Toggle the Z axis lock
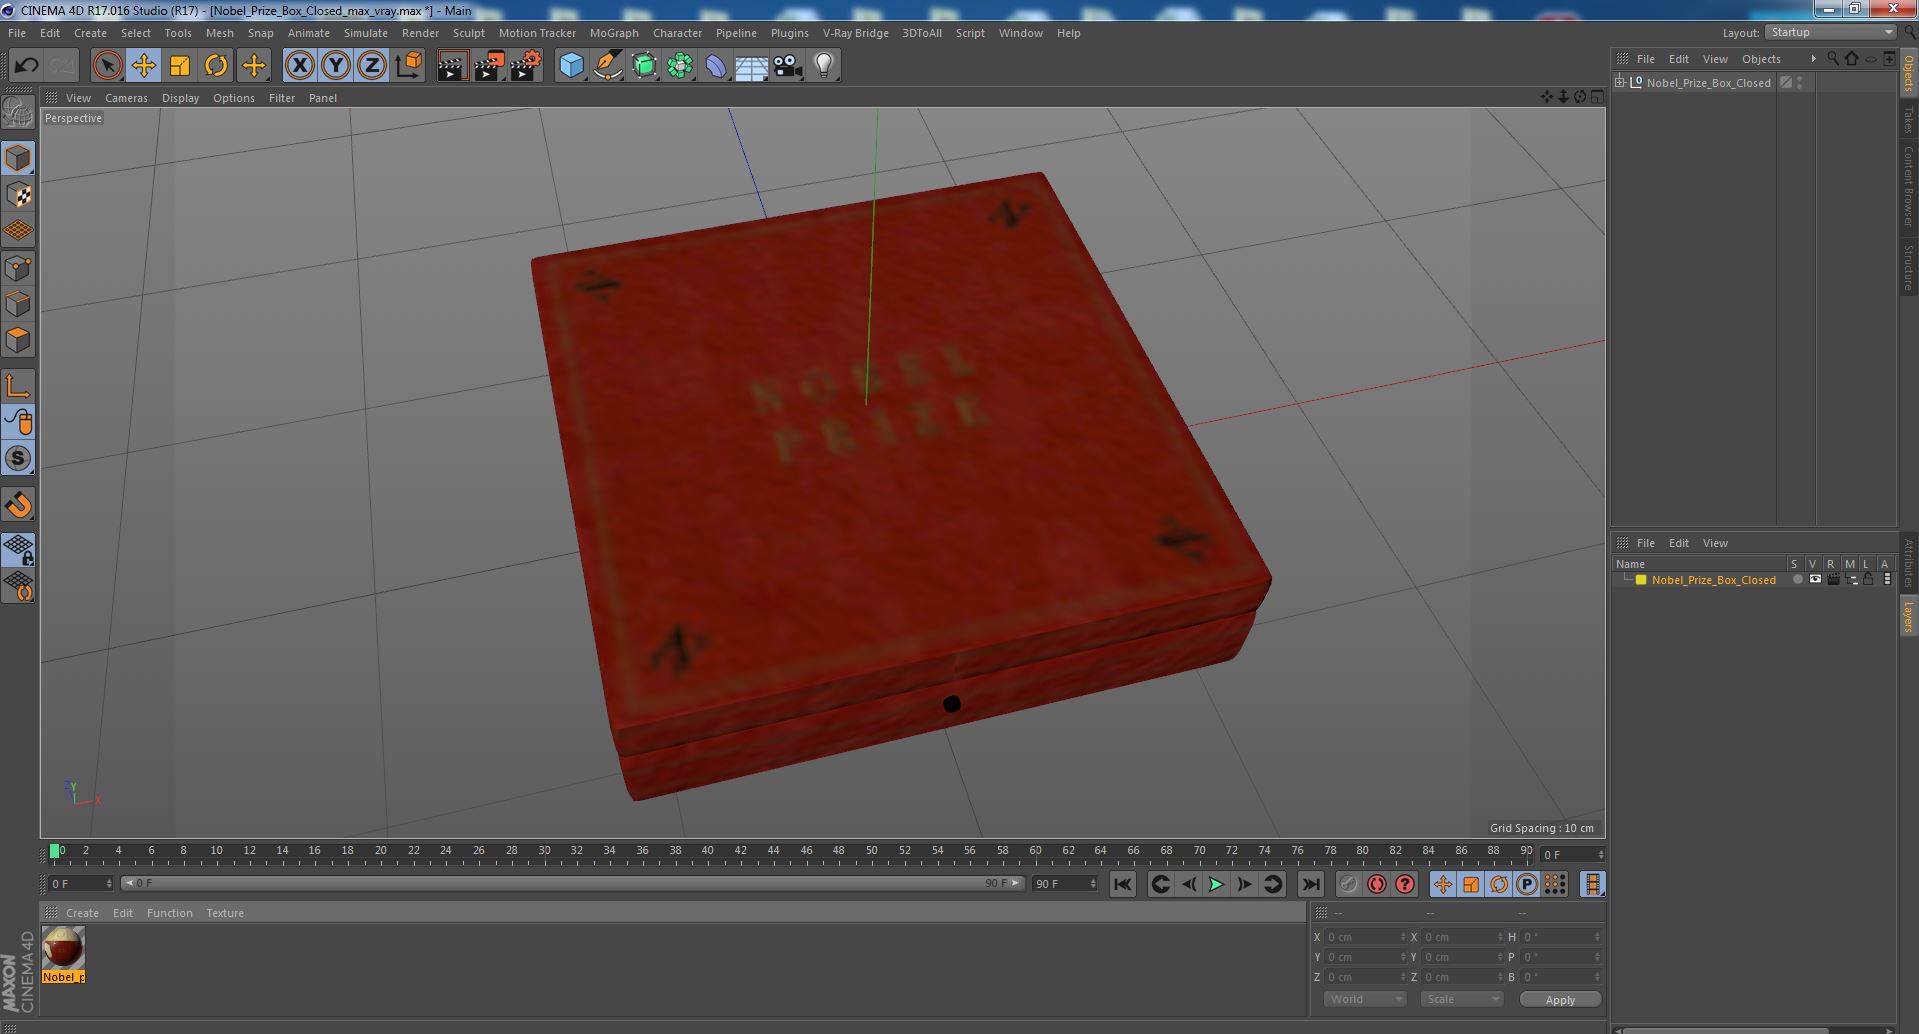This screenshot has height=1034, width=1919. tap(372, 66)
